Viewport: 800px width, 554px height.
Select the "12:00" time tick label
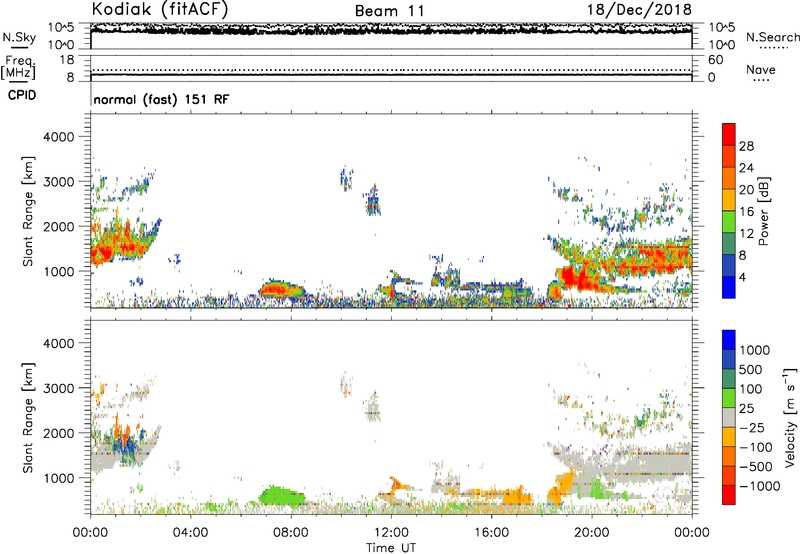tap(391, 533)
